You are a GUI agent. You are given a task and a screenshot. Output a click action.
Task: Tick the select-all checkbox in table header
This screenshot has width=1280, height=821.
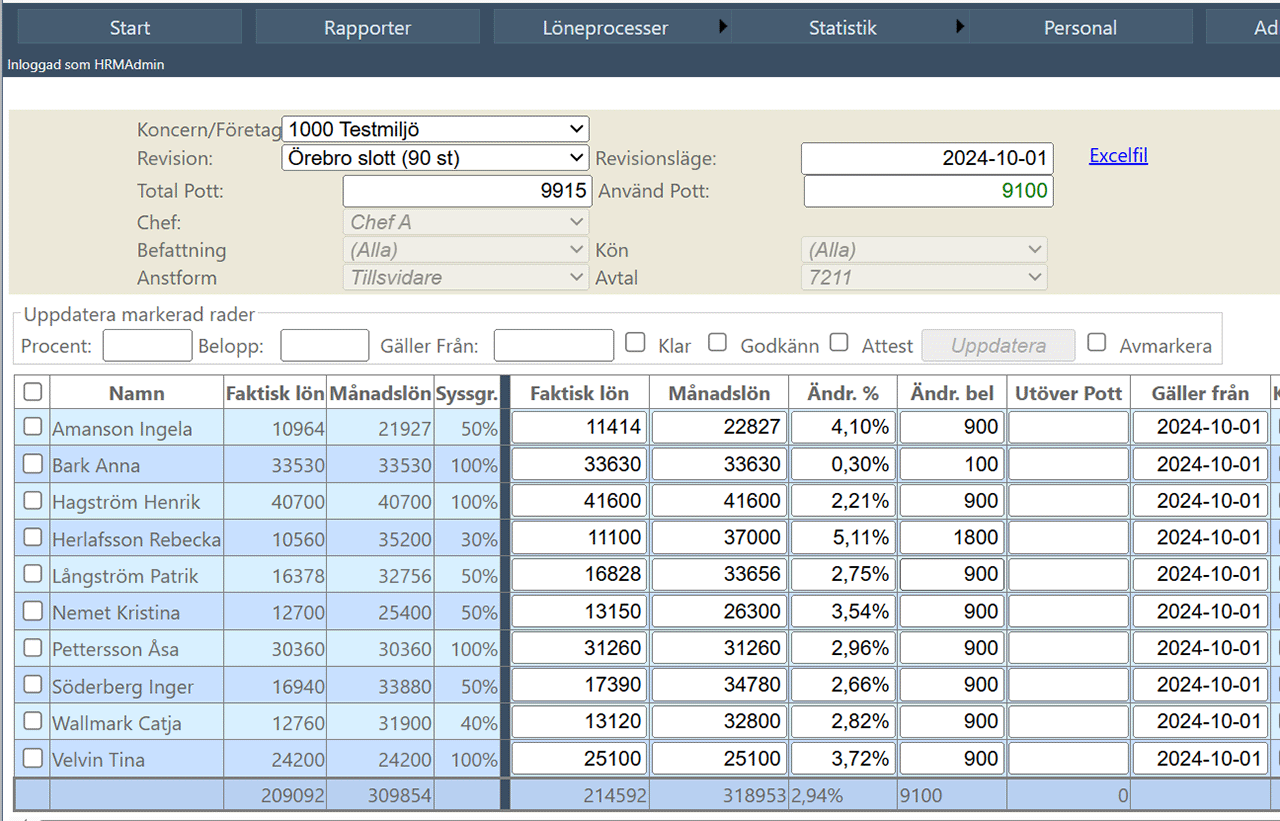(x=33, y=392)
